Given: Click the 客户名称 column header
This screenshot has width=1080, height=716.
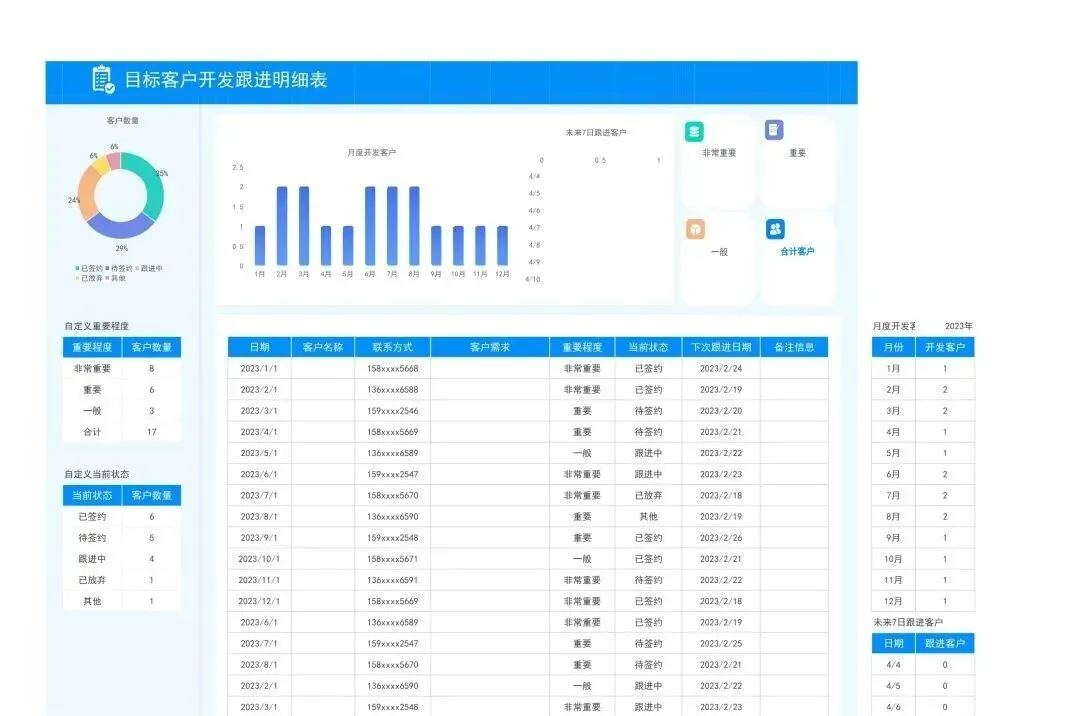Looking at the screenshot, I should click(323, 347).
